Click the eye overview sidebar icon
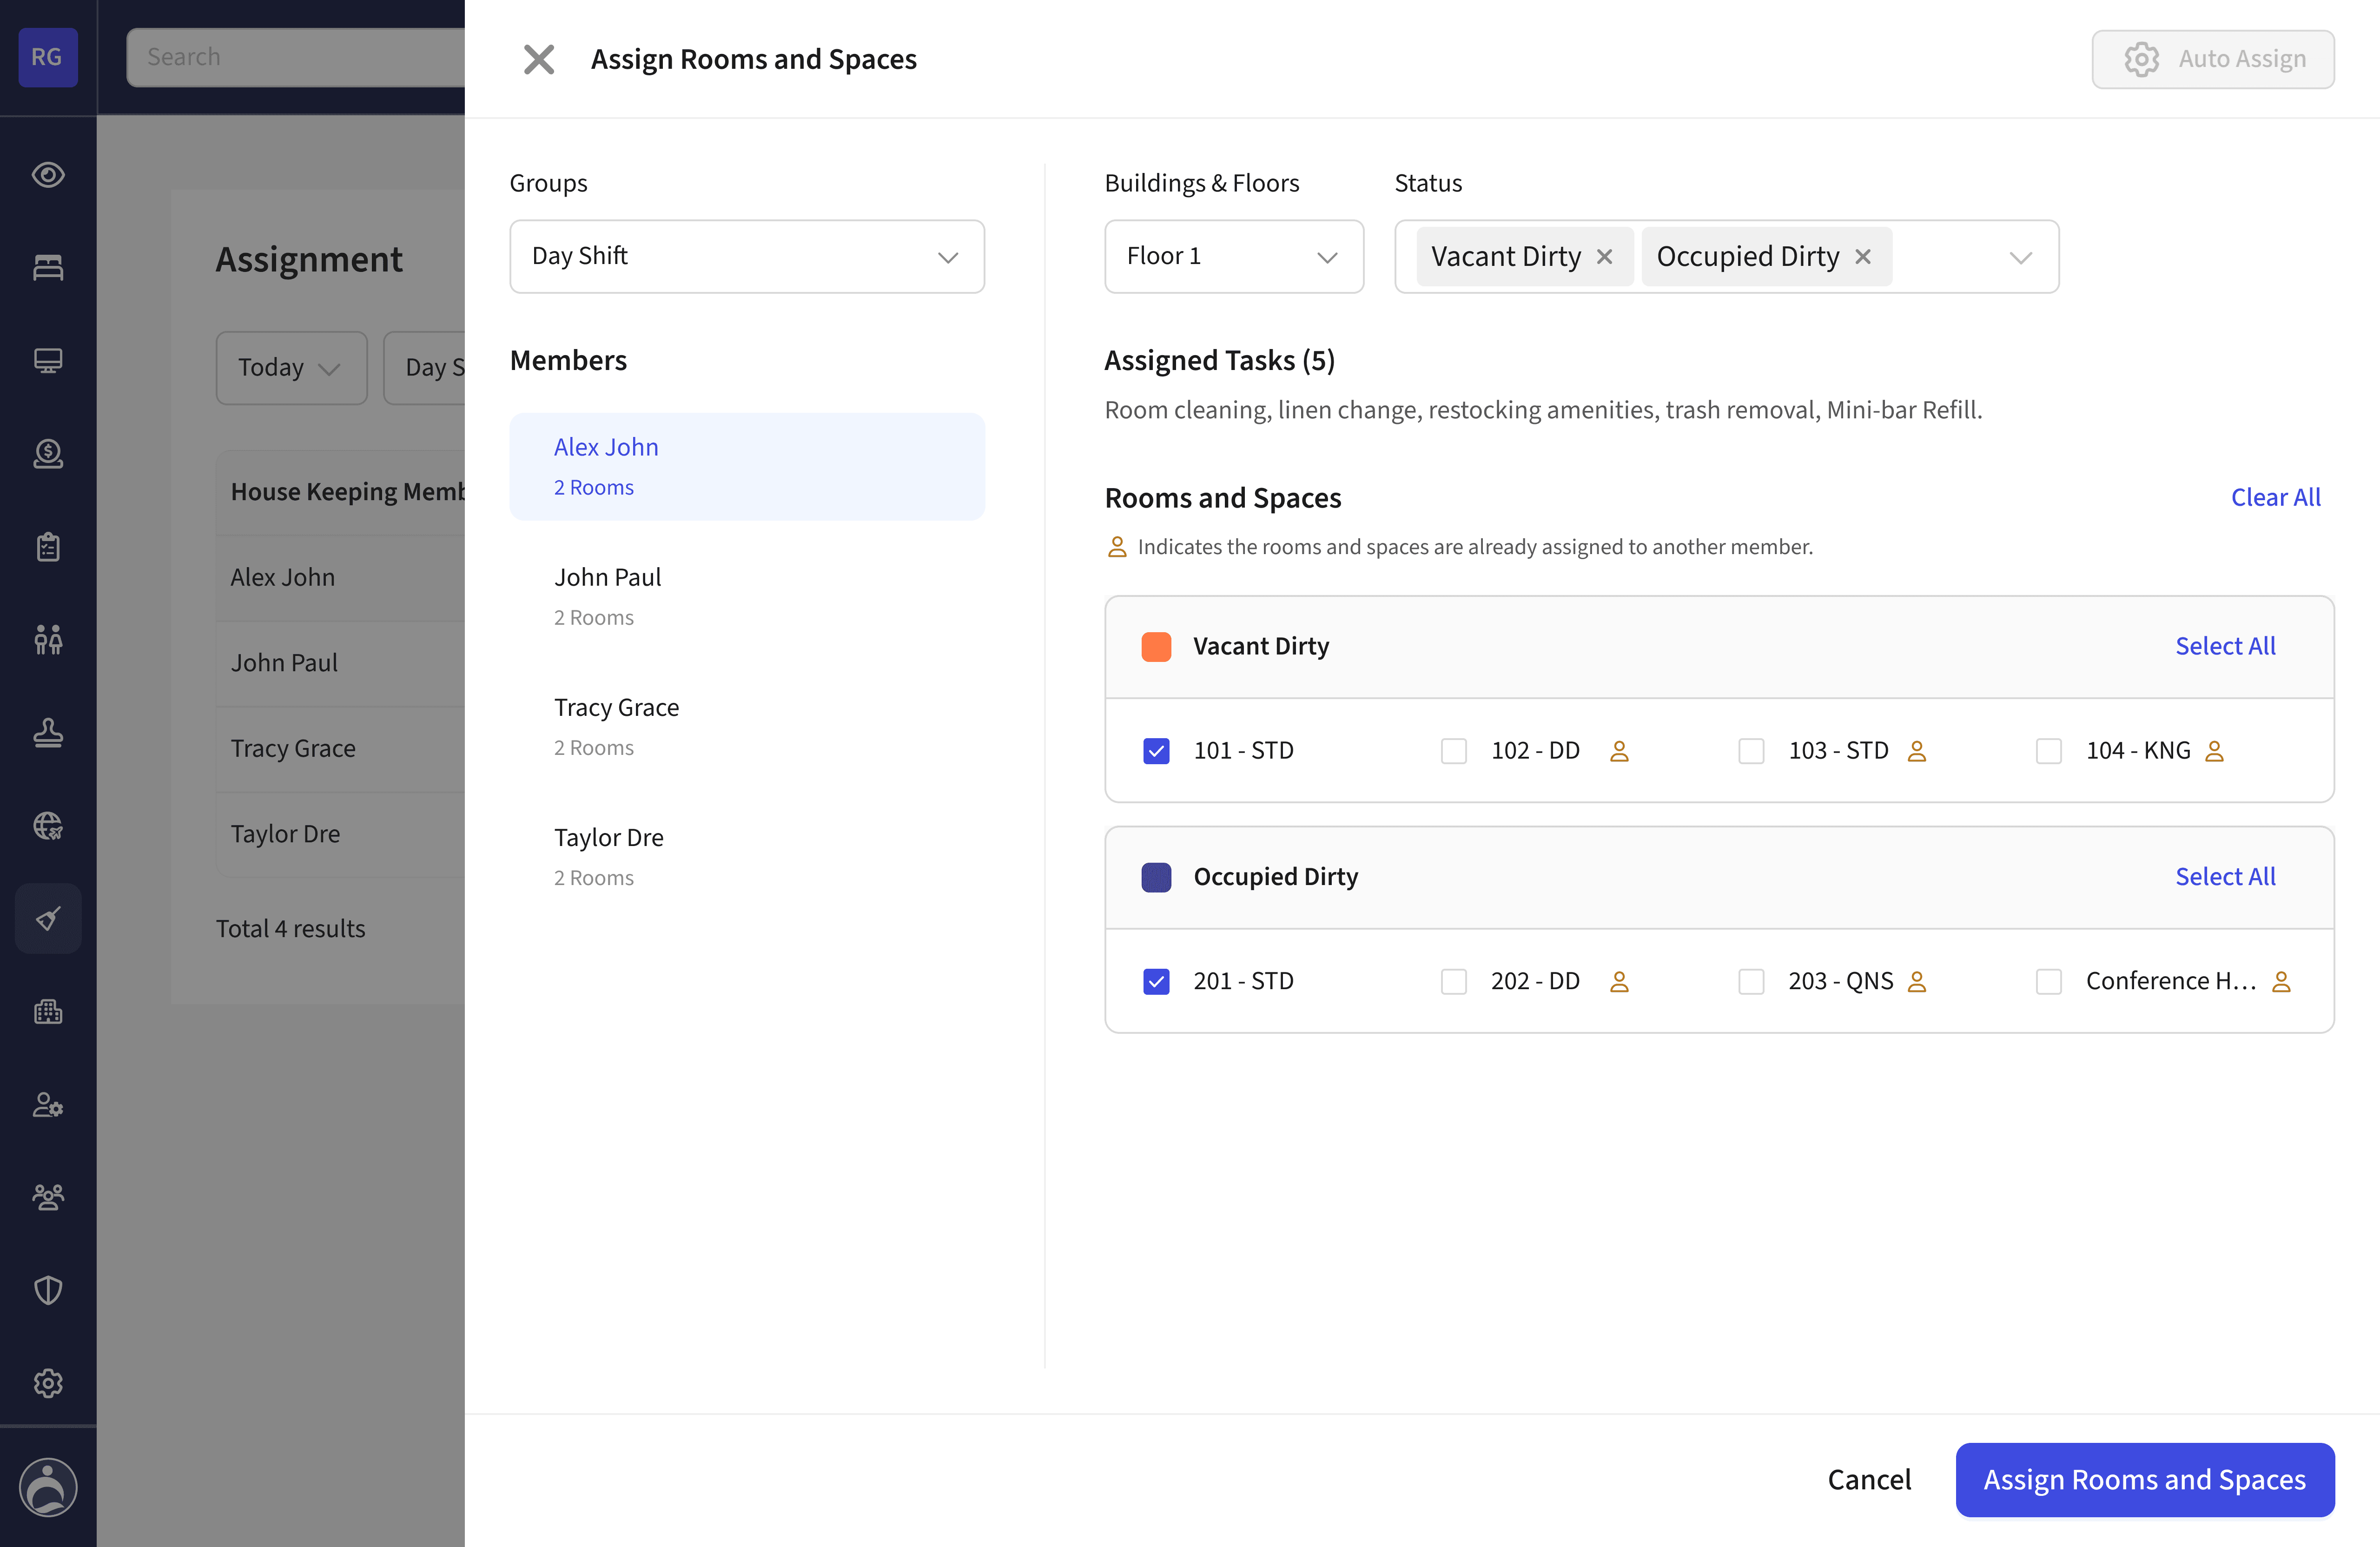 pos(48,175)
